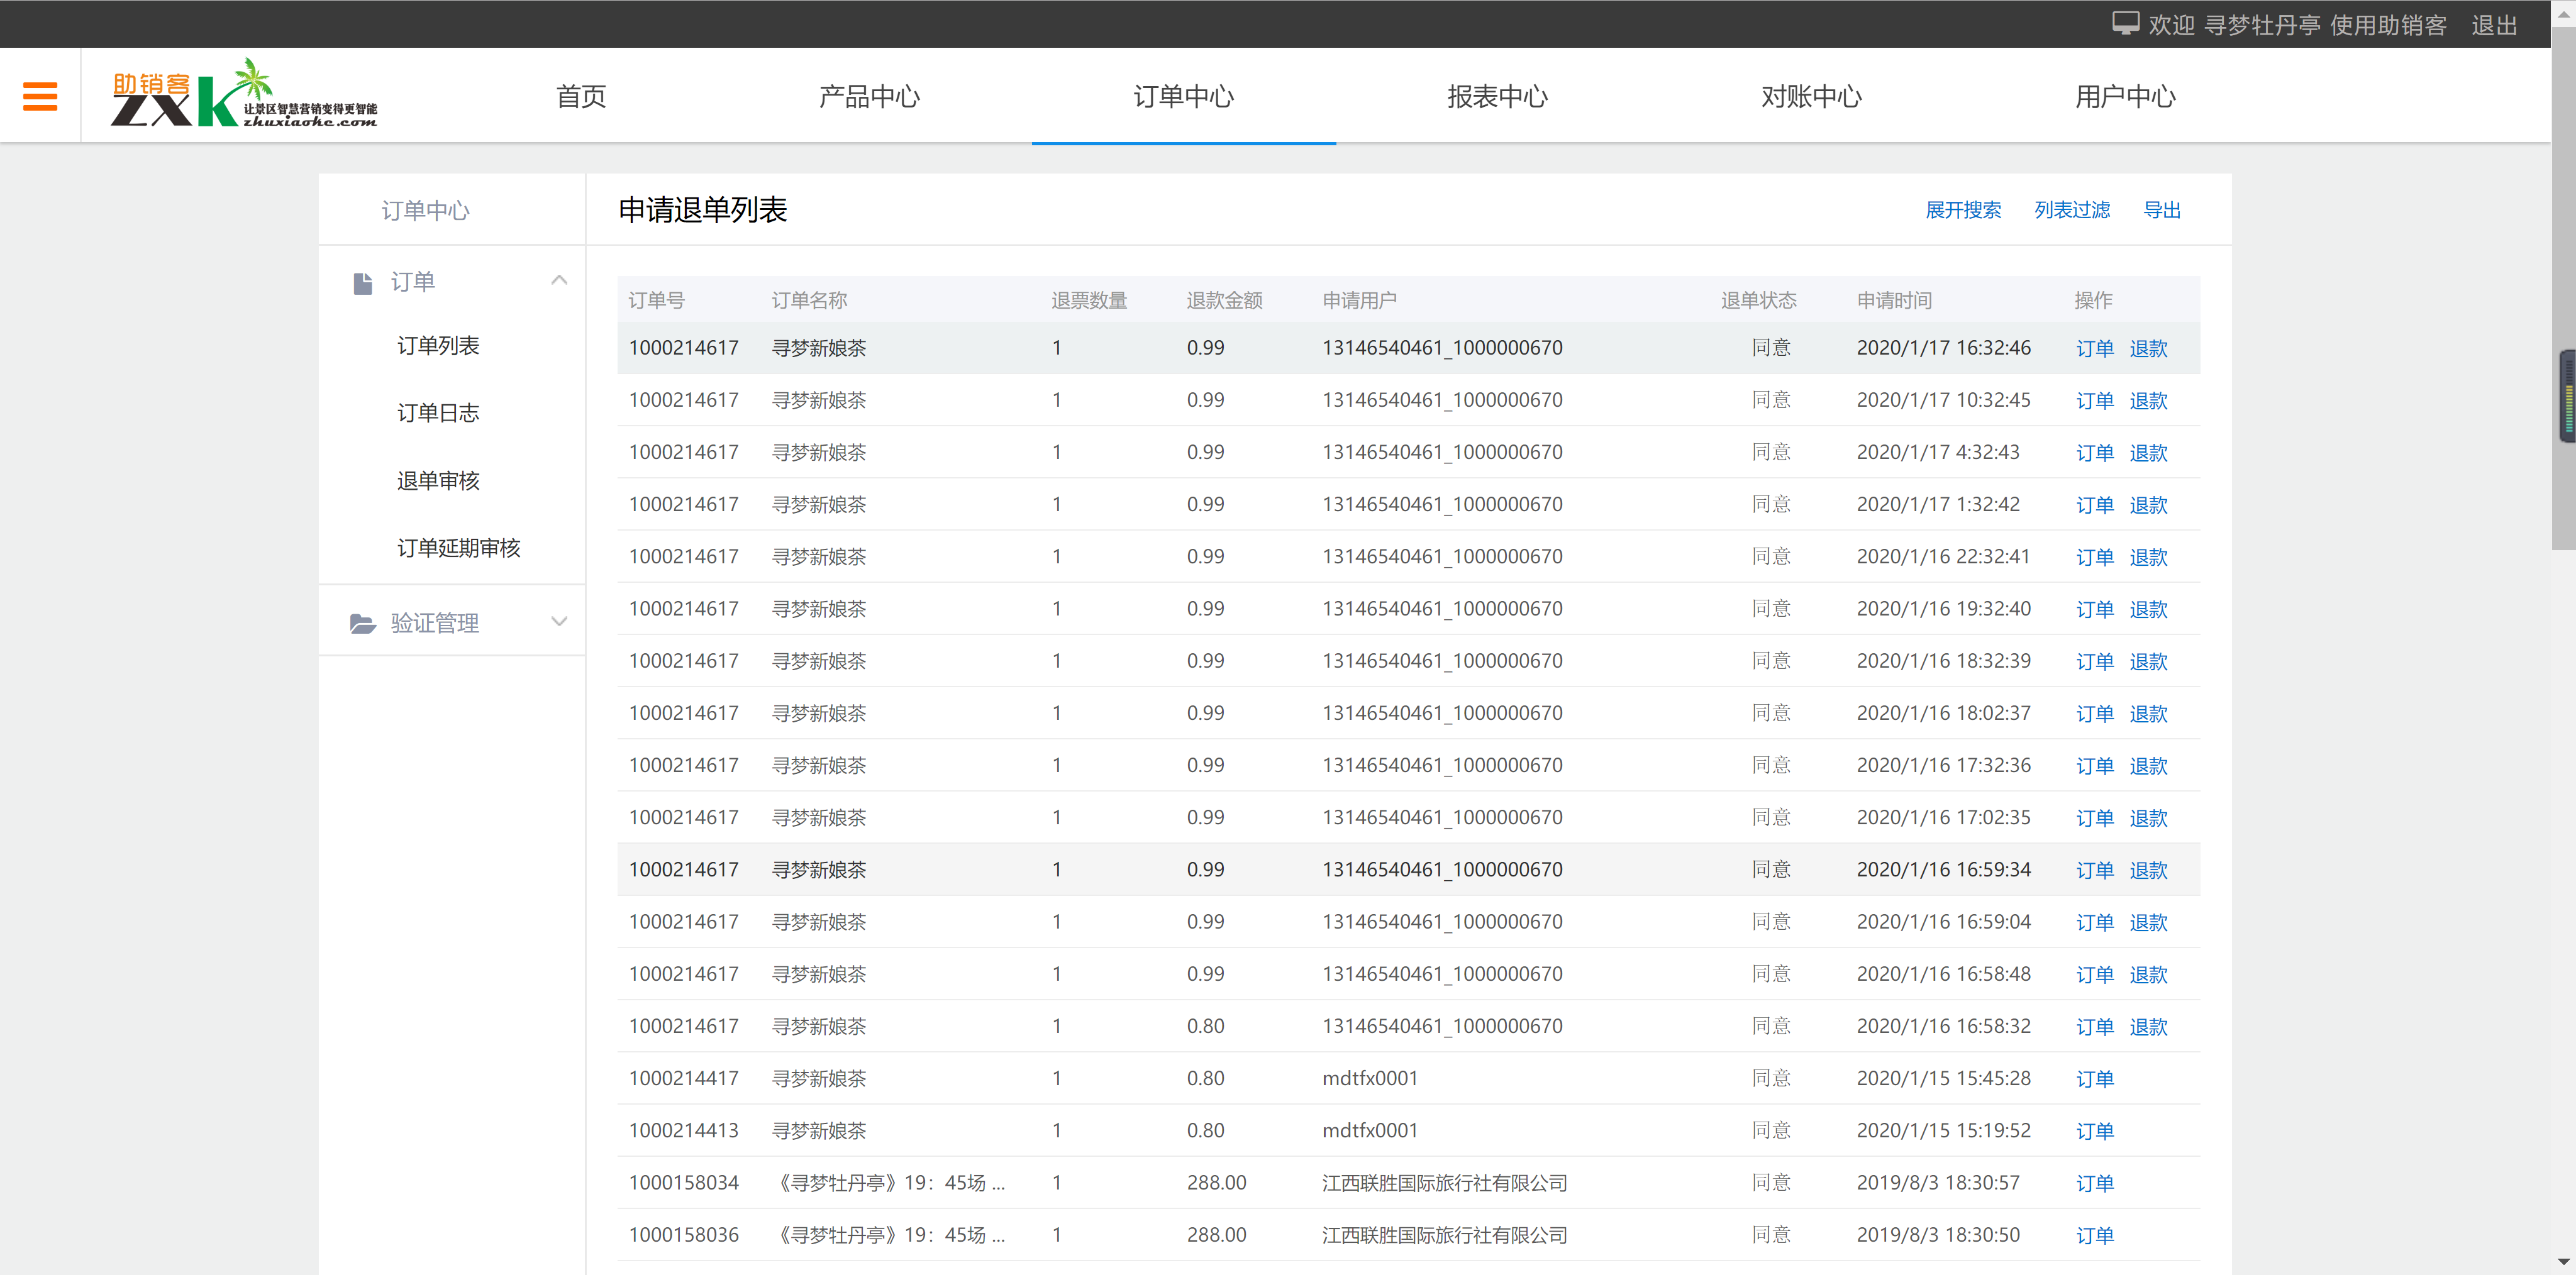Click the monitor icon in top bar
Image resolution: width=2576 pixels, height=1275 pixels.
[x=2125, y=24]
